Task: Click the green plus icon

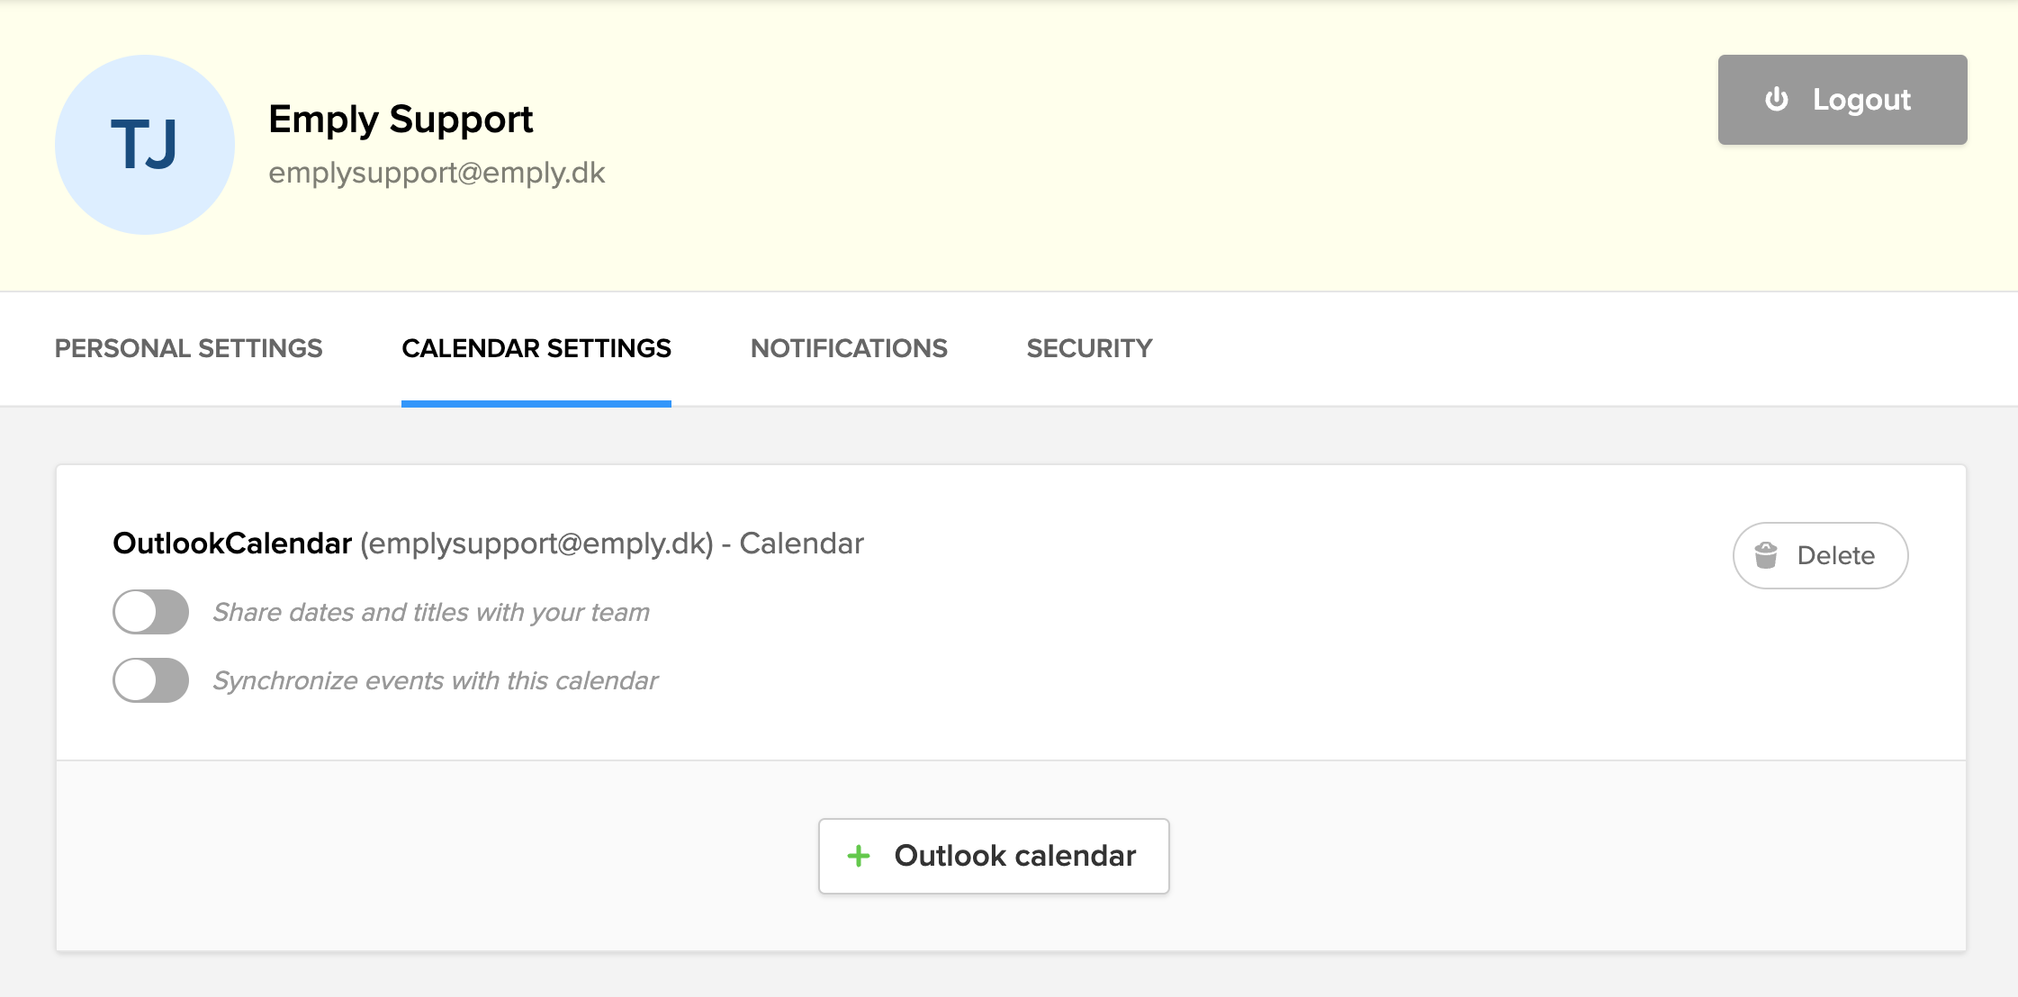Action: tap(858, 856)
